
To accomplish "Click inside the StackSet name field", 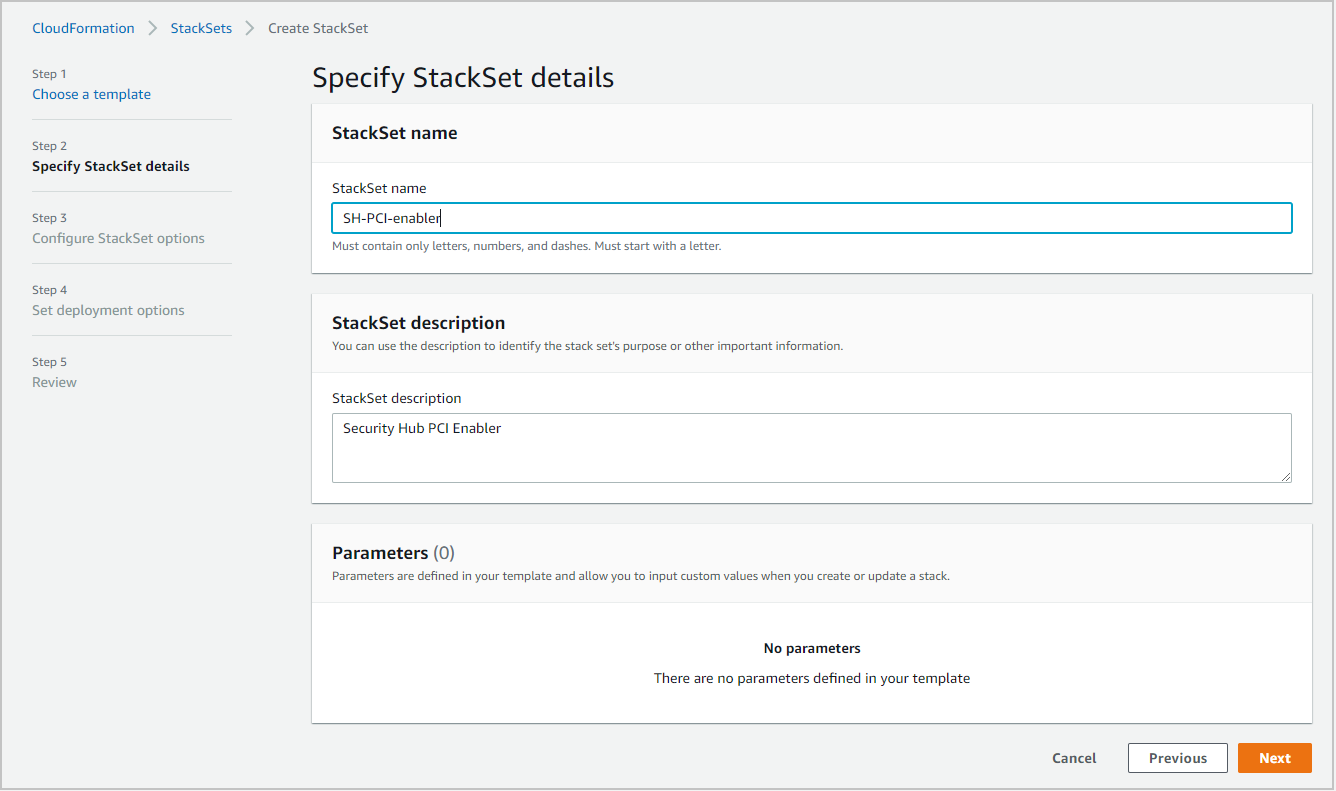I will (x=811, y=217).
